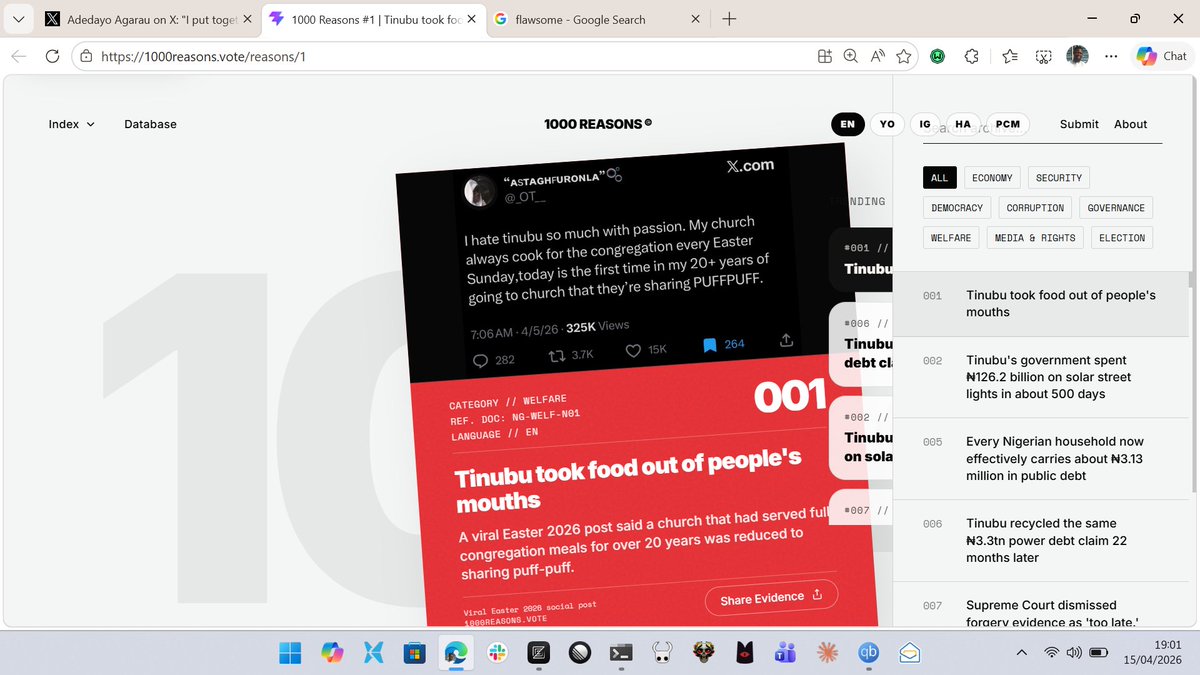Select the EN language toggle
The height and width of the screenshot is (675, 1200).
coord(848,124)
